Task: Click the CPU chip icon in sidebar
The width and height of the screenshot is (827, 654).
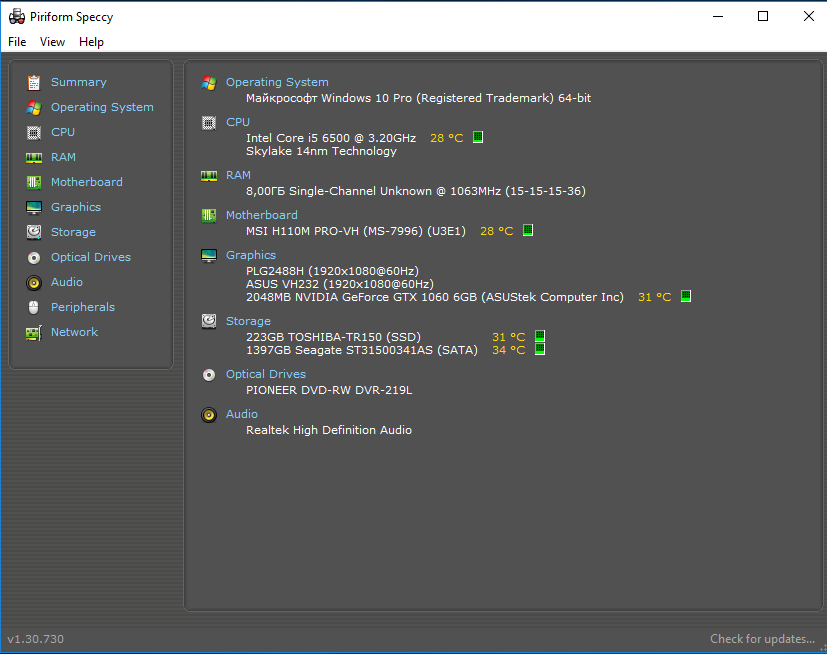Action: (x=34, y=132)
